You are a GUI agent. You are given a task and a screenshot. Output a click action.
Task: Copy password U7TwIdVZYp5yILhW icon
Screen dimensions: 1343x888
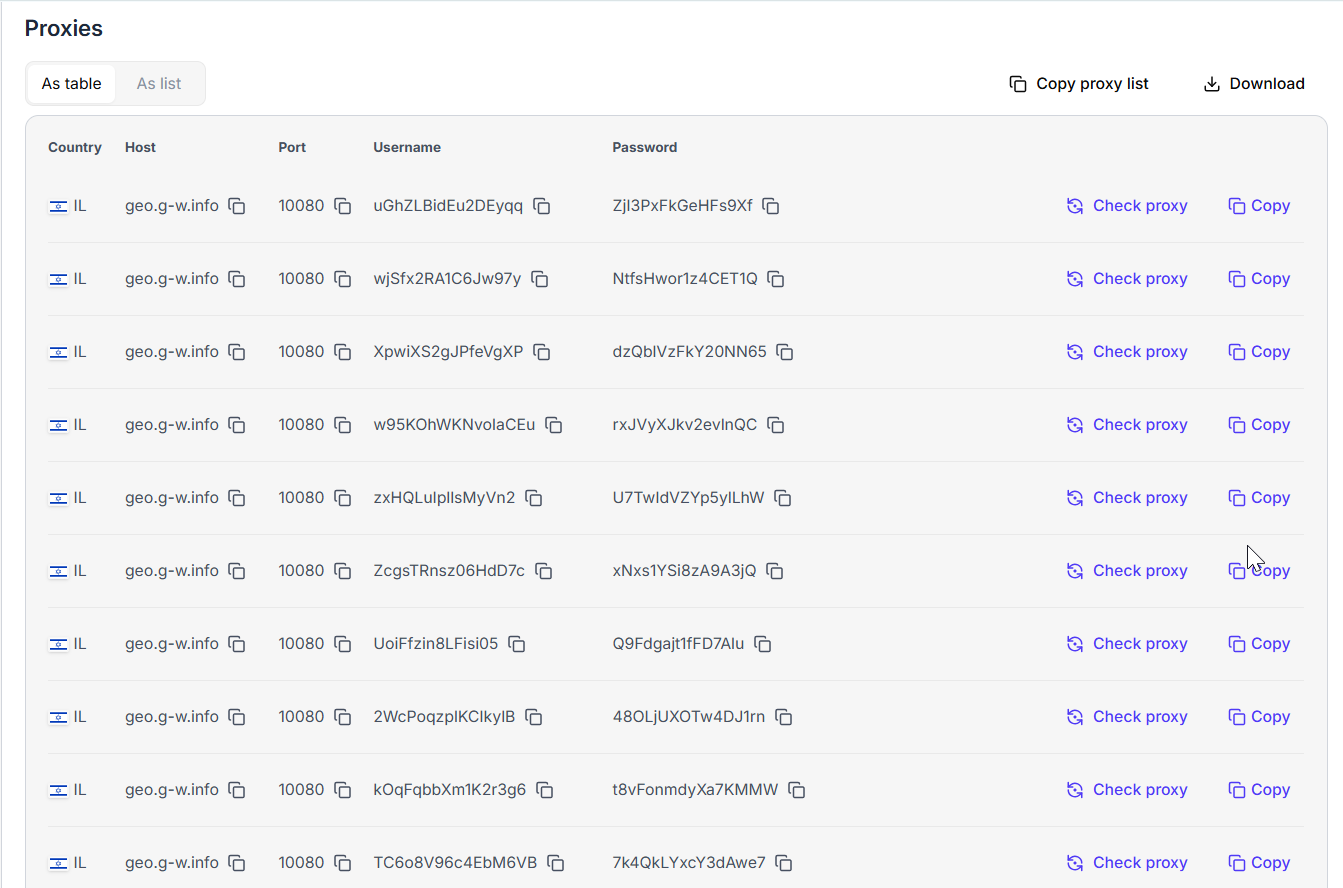[x=783, y=498]
